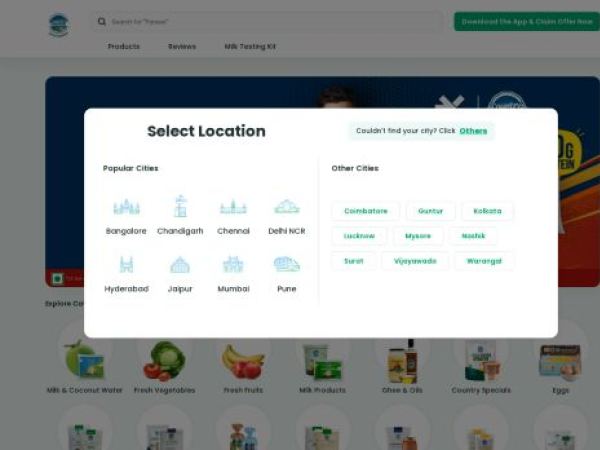Screen dimensions: 600x450
Task: Choose the Chandigarh city icon
Action: click(180, 206)
